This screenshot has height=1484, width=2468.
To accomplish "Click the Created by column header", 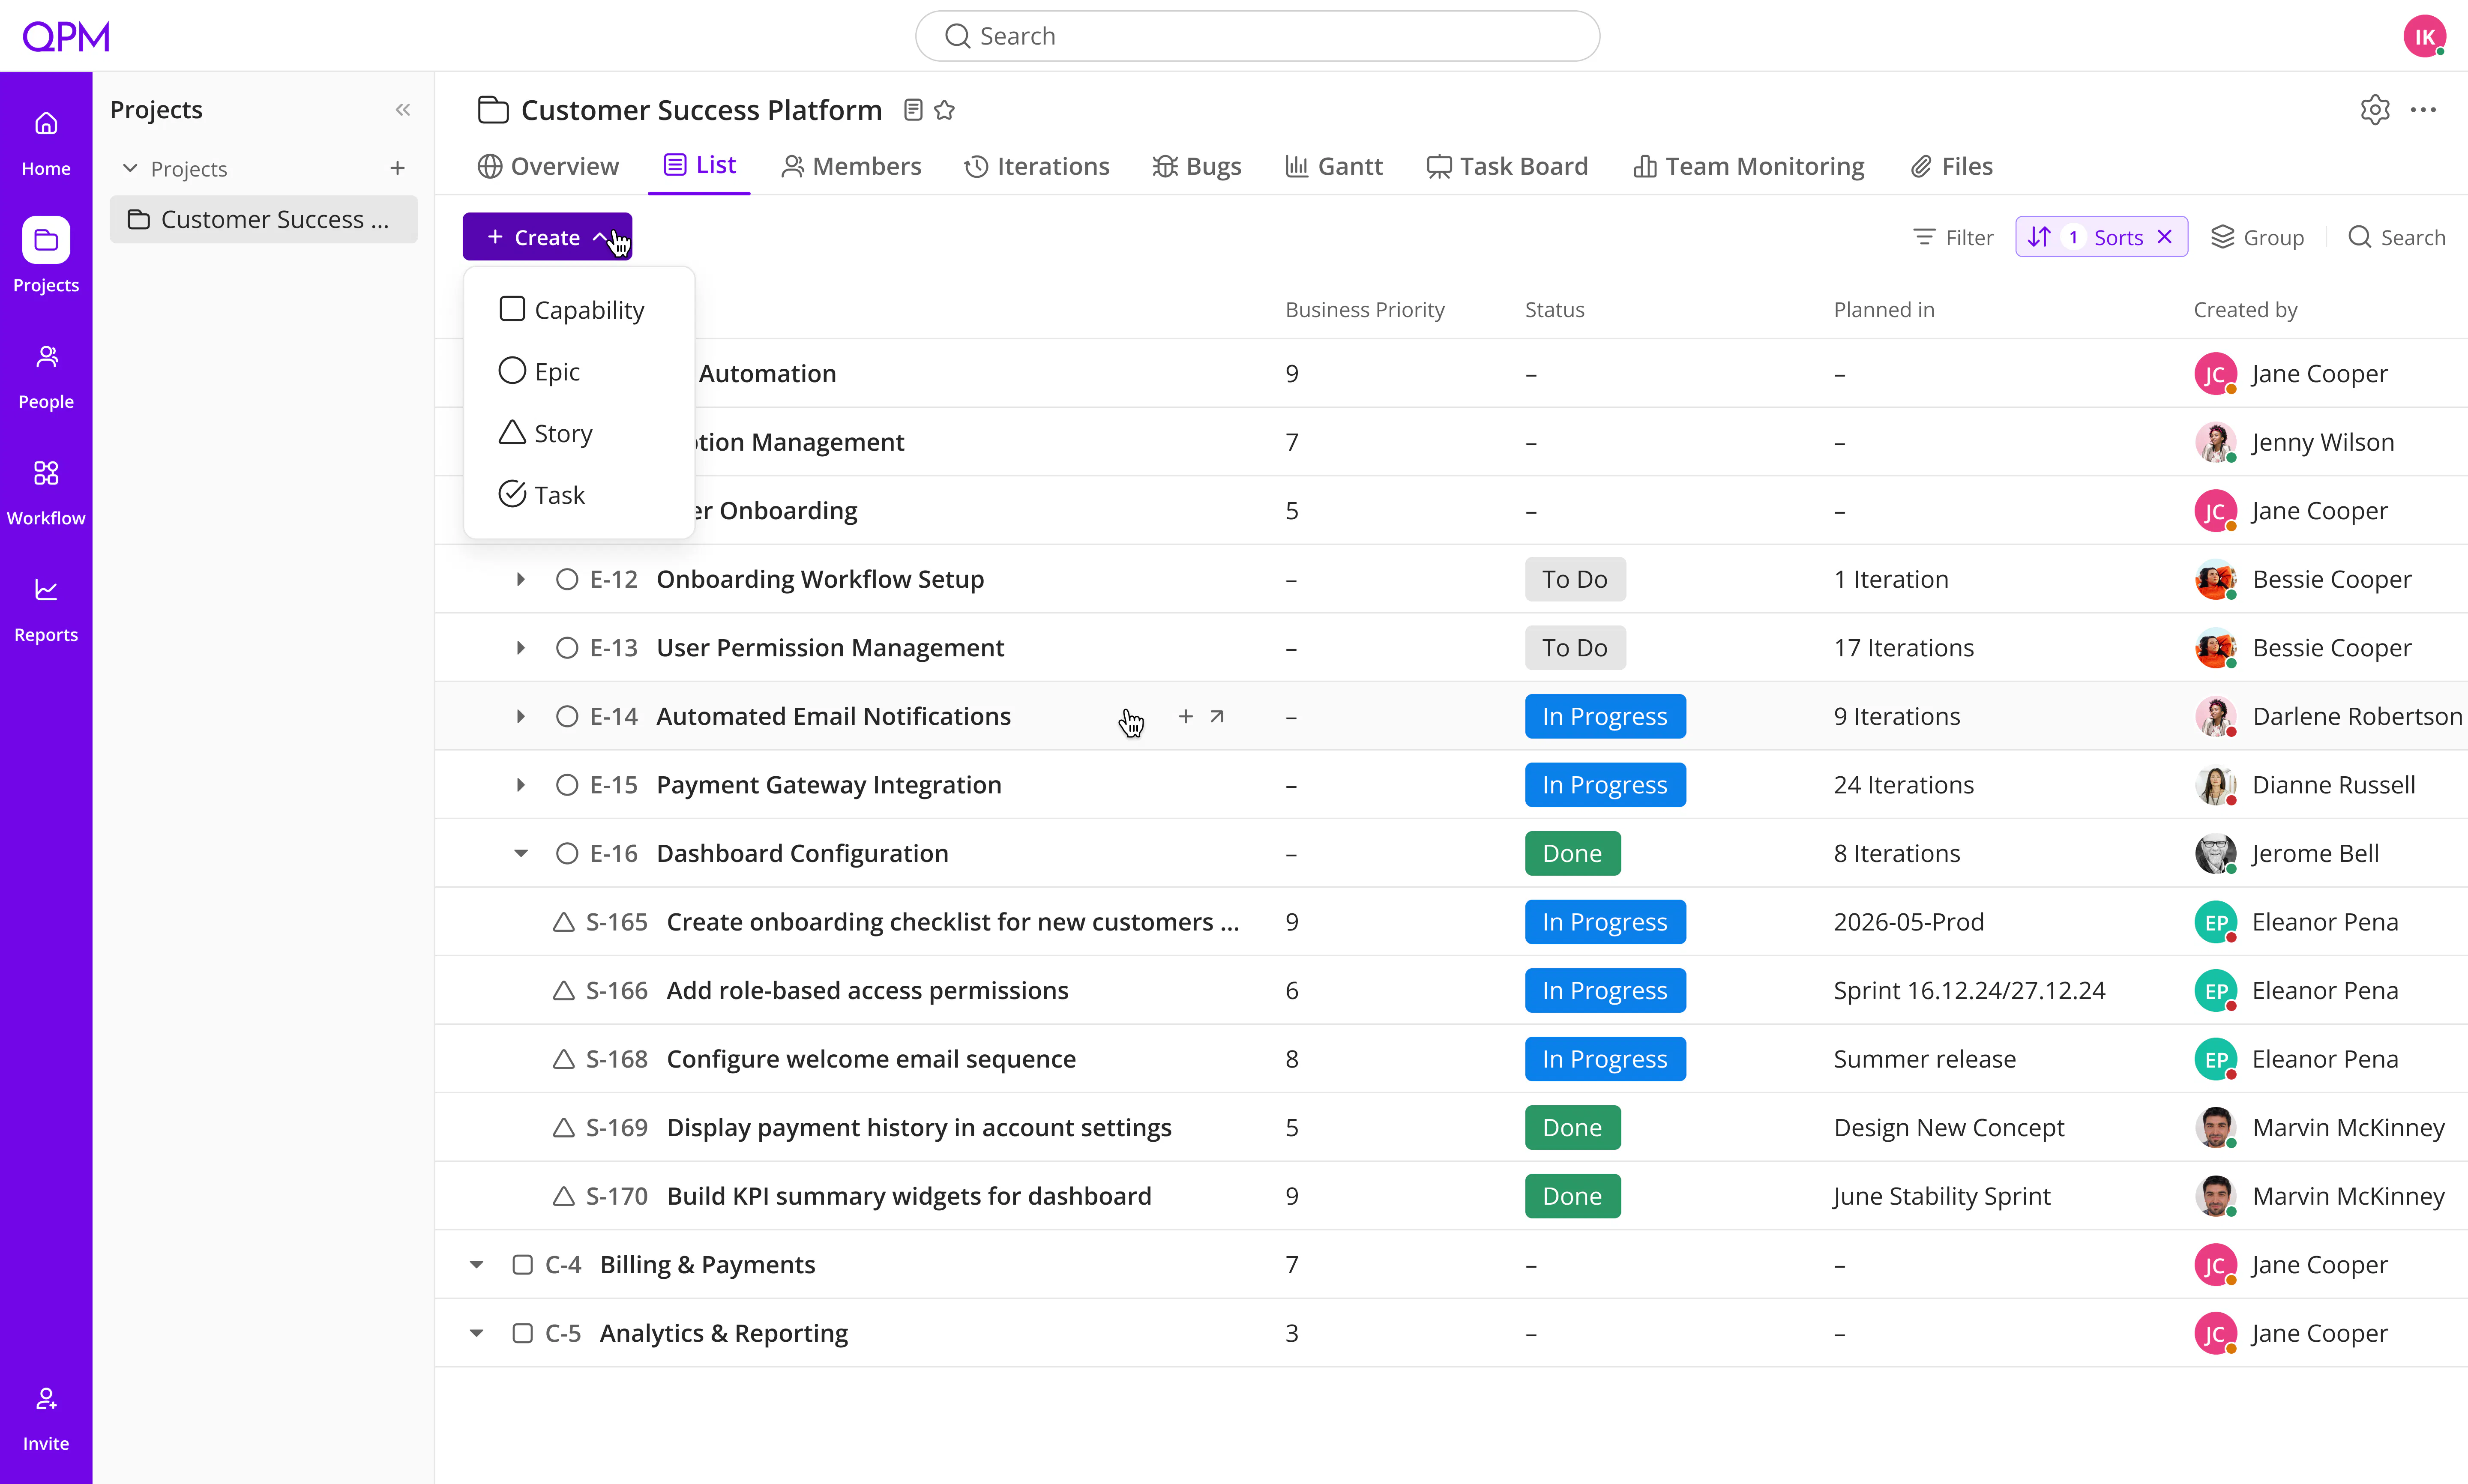I will (2245, 310).
